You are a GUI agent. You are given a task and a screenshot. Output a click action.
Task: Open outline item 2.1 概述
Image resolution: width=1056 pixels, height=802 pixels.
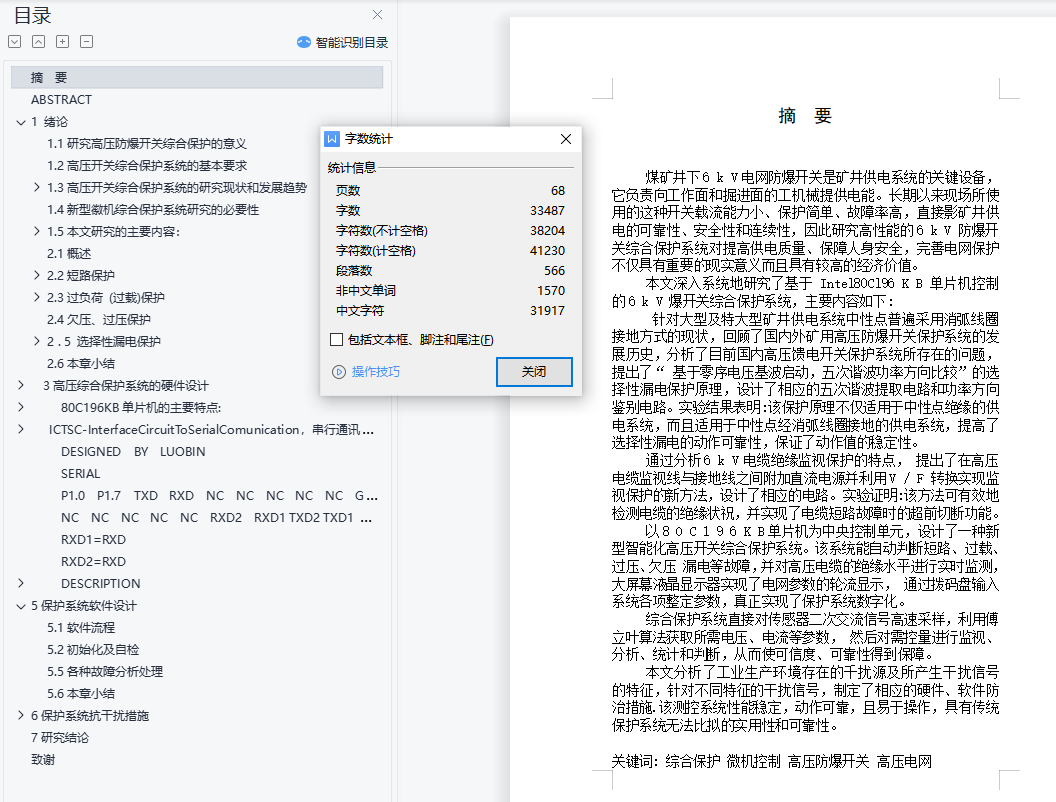(69, 253)
